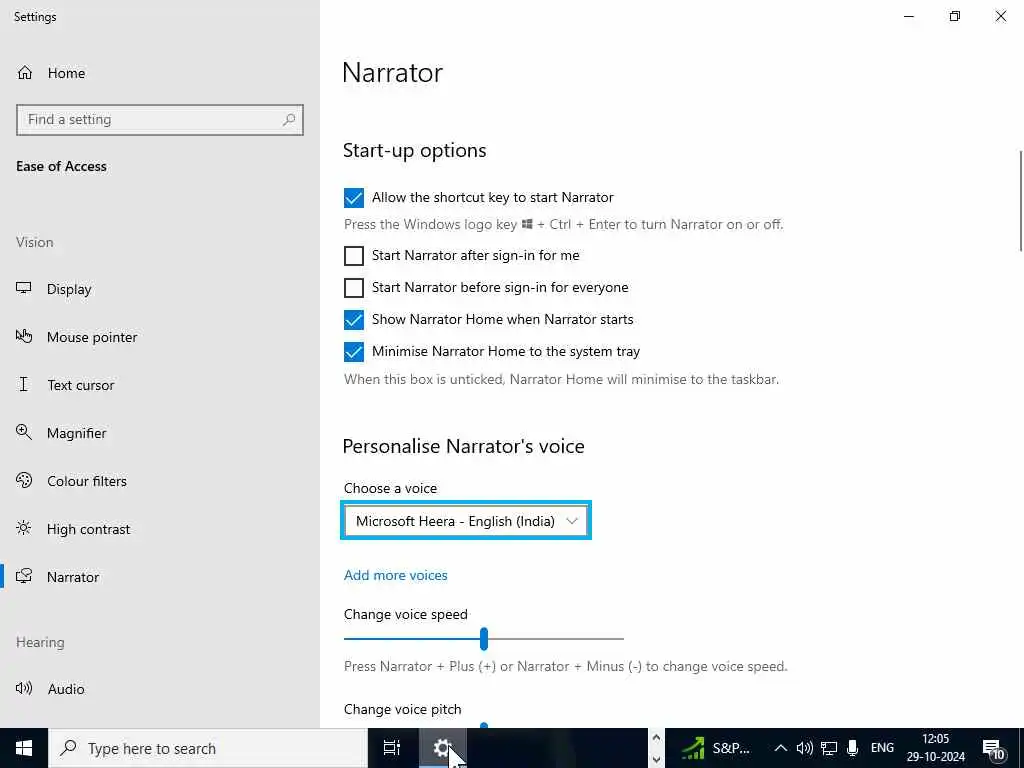1024x768 pixels.
Task: Open Mouse pointer settings page
Action: click(92, 337)
